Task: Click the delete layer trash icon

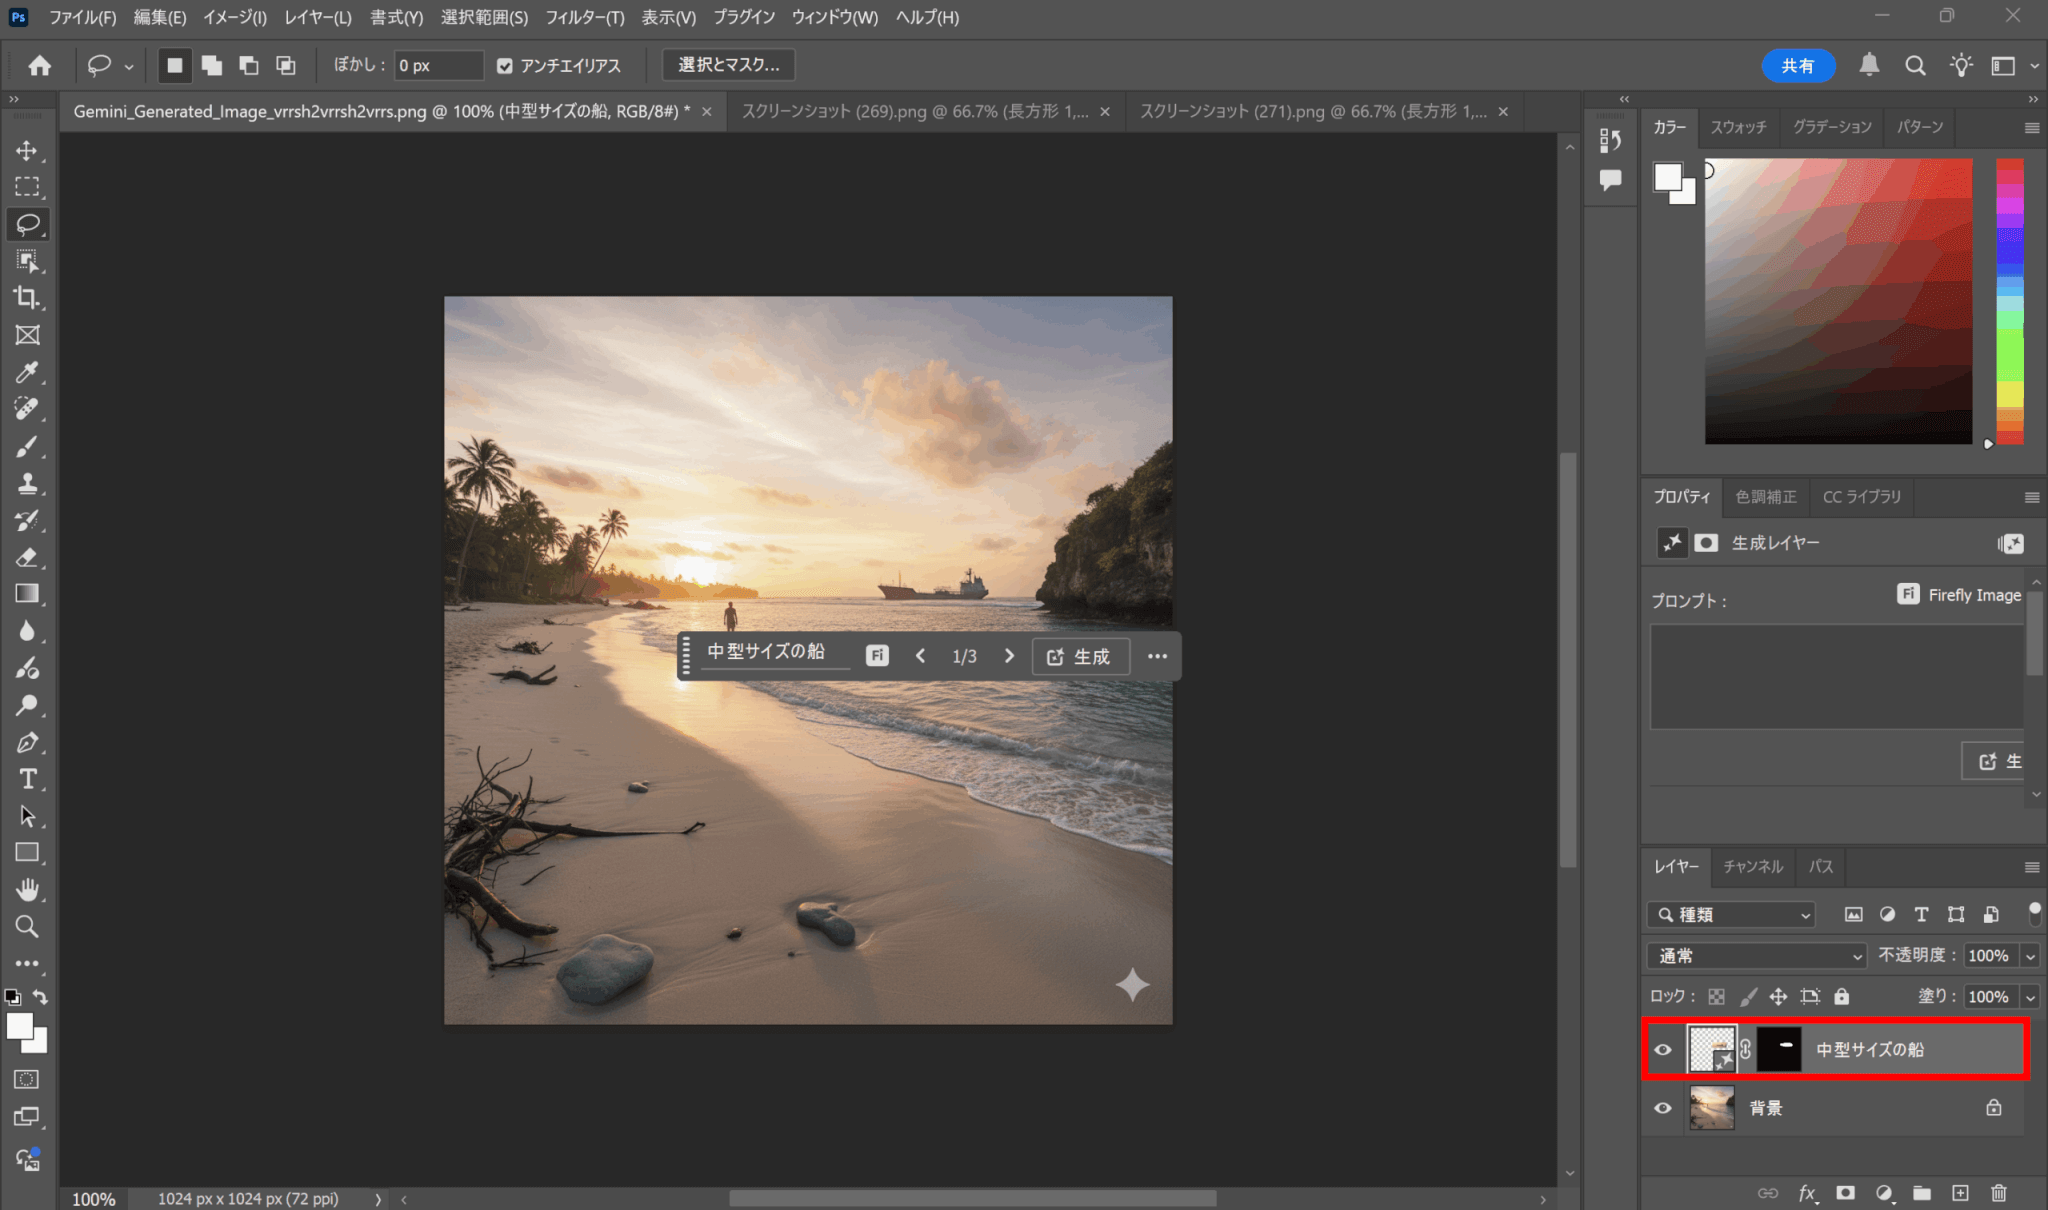Action: tap(1998, 1193)
